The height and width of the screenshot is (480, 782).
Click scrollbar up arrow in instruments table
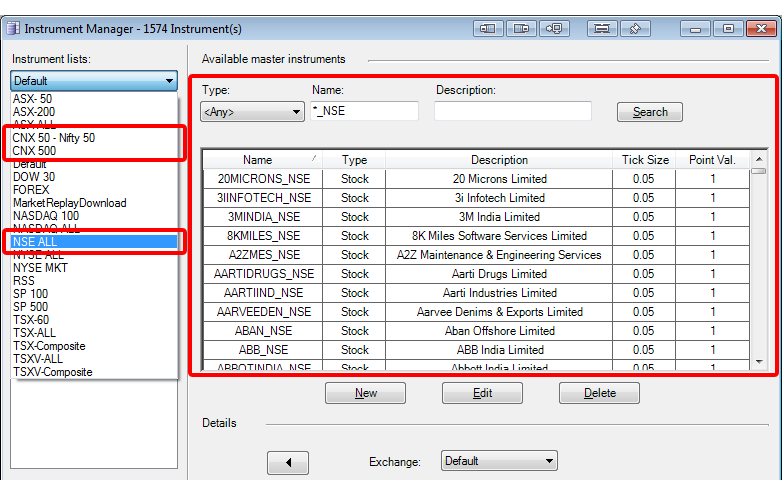pos(759,159)
